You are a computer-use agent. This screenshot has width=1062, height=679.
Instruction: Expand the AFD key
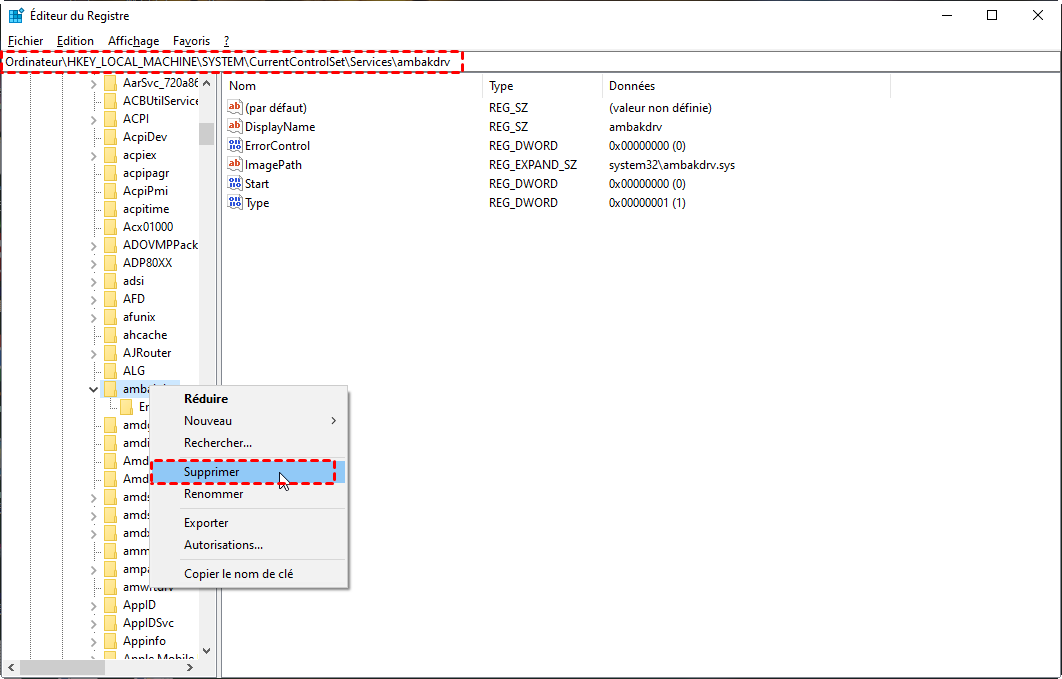coord(93,299)
